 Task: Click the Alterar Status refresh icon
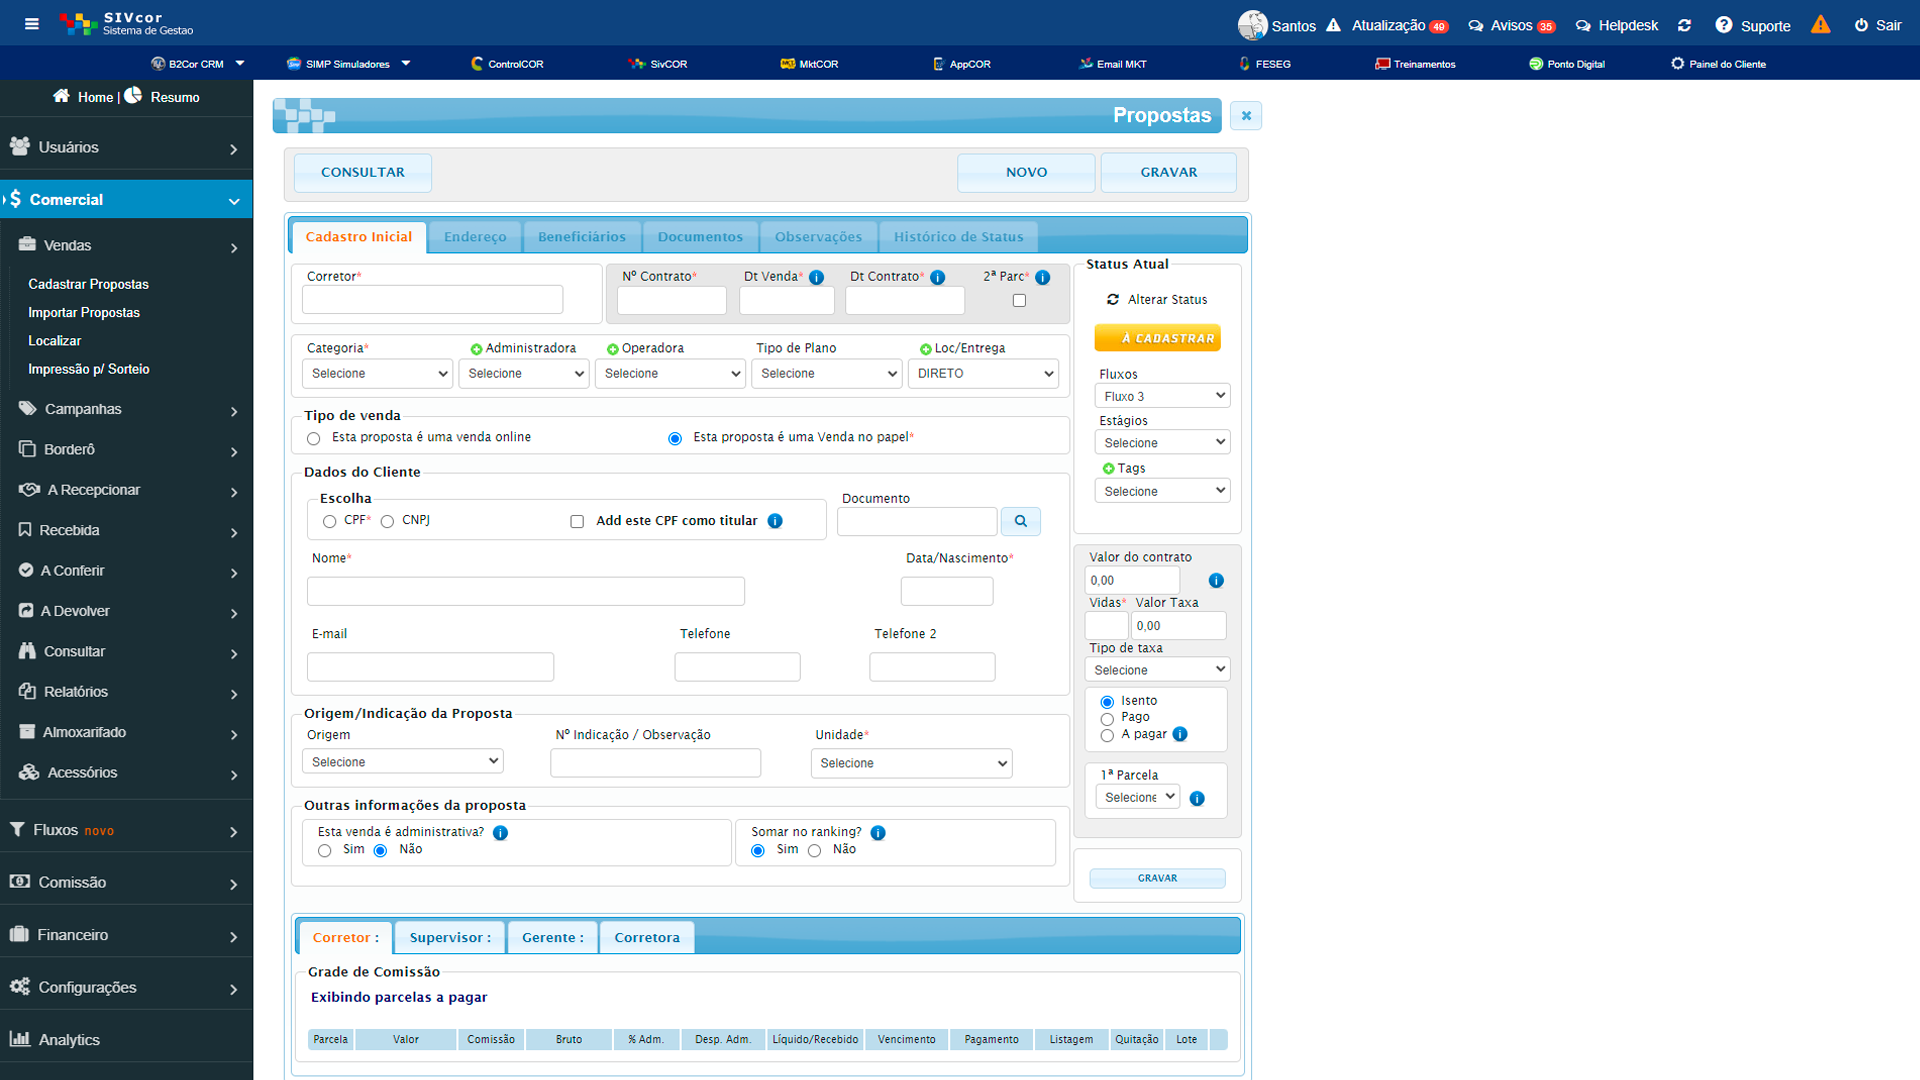[1112, 300]
